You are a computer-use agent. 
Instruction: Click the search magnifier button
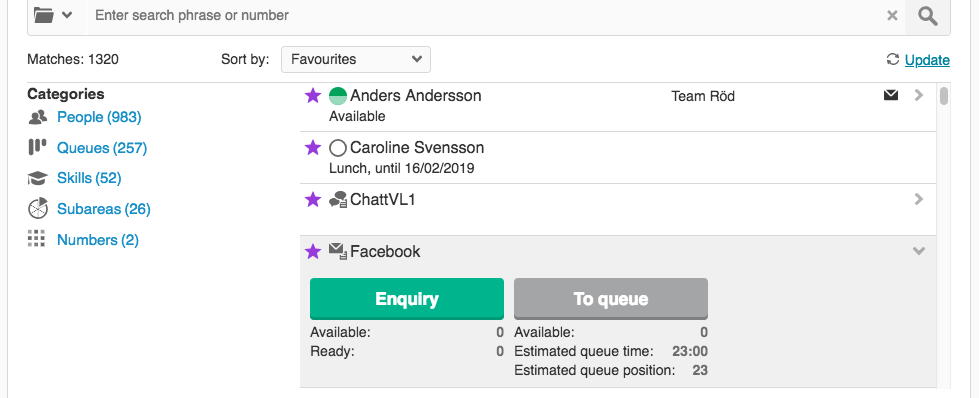coord(928,15)
